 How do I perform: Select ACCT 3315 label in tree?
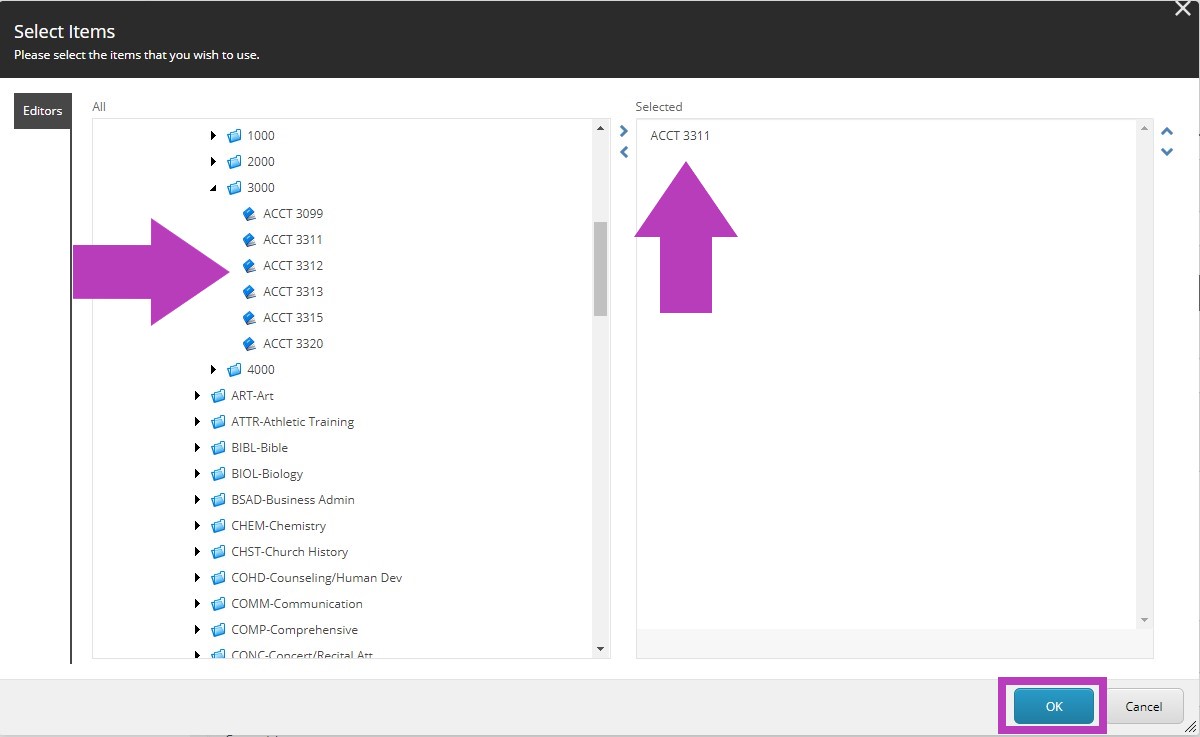[x=293, y=317]
